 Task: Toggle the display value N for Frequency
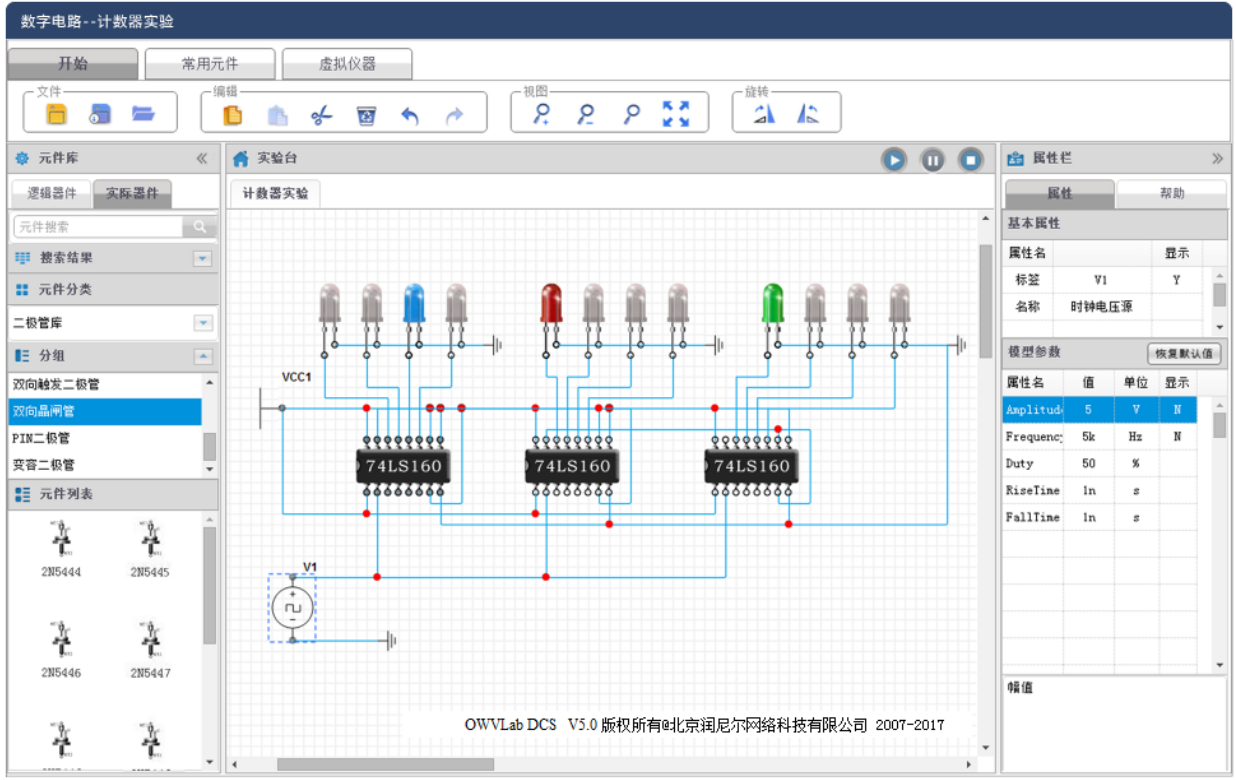pyautogui.click(x=1177, y=437)
